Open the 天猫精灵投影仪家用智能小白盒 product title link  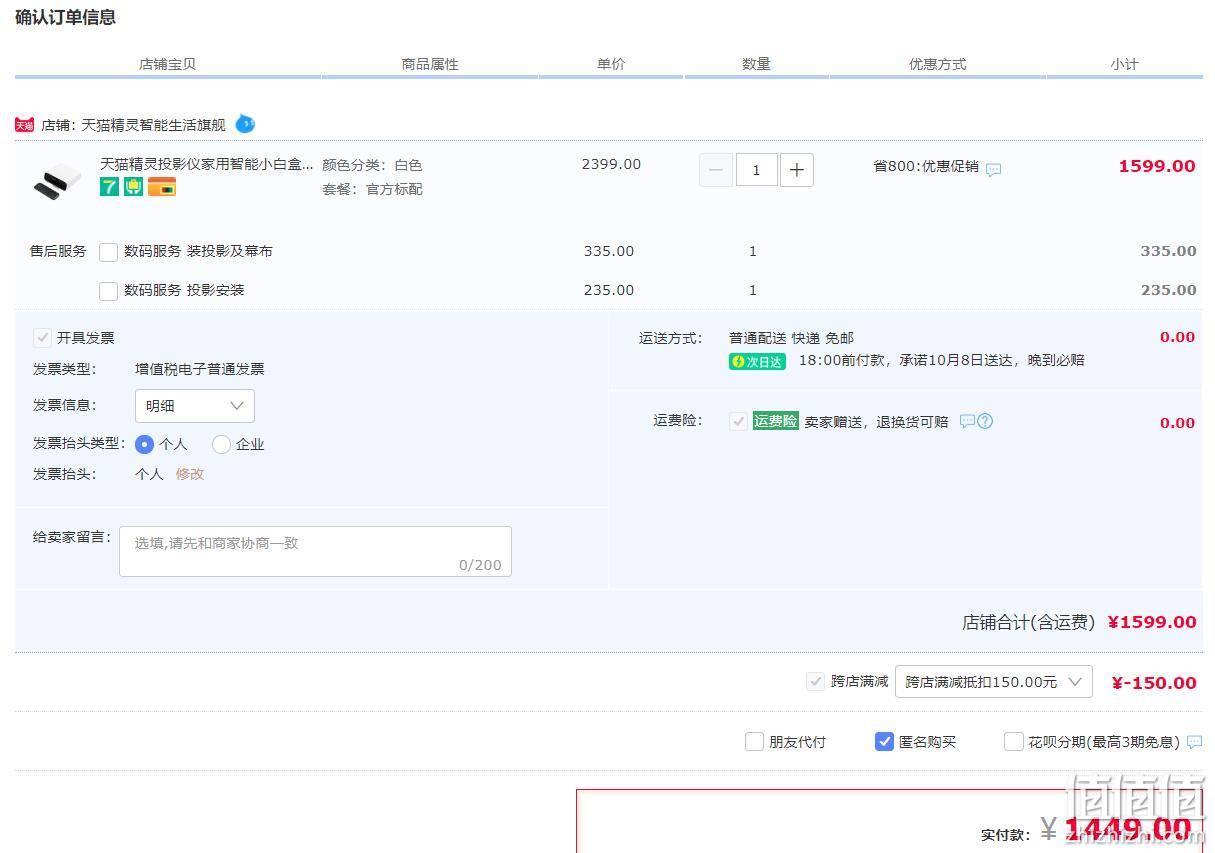coord(207,164)
